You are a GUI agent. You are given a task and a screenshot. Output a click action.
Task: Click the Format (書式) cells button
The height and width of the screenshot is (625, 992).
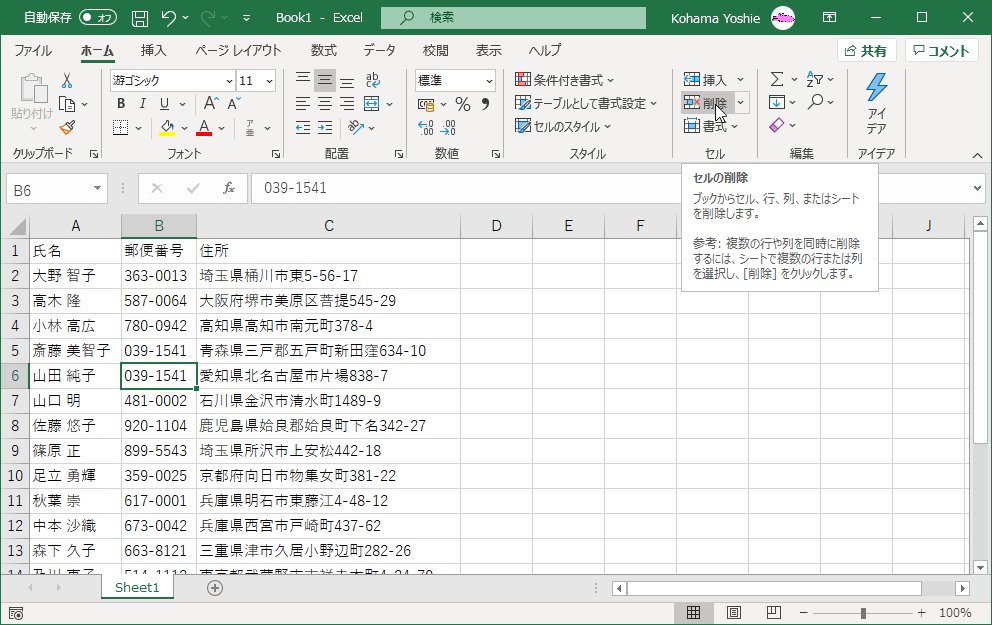point(711,126)
